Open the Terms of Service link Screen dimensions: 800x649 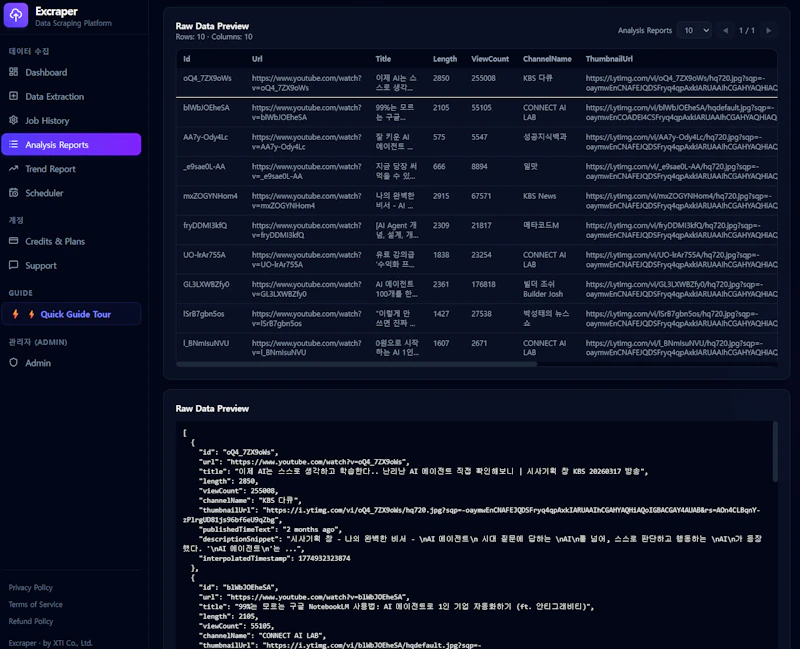pos(35,604)
